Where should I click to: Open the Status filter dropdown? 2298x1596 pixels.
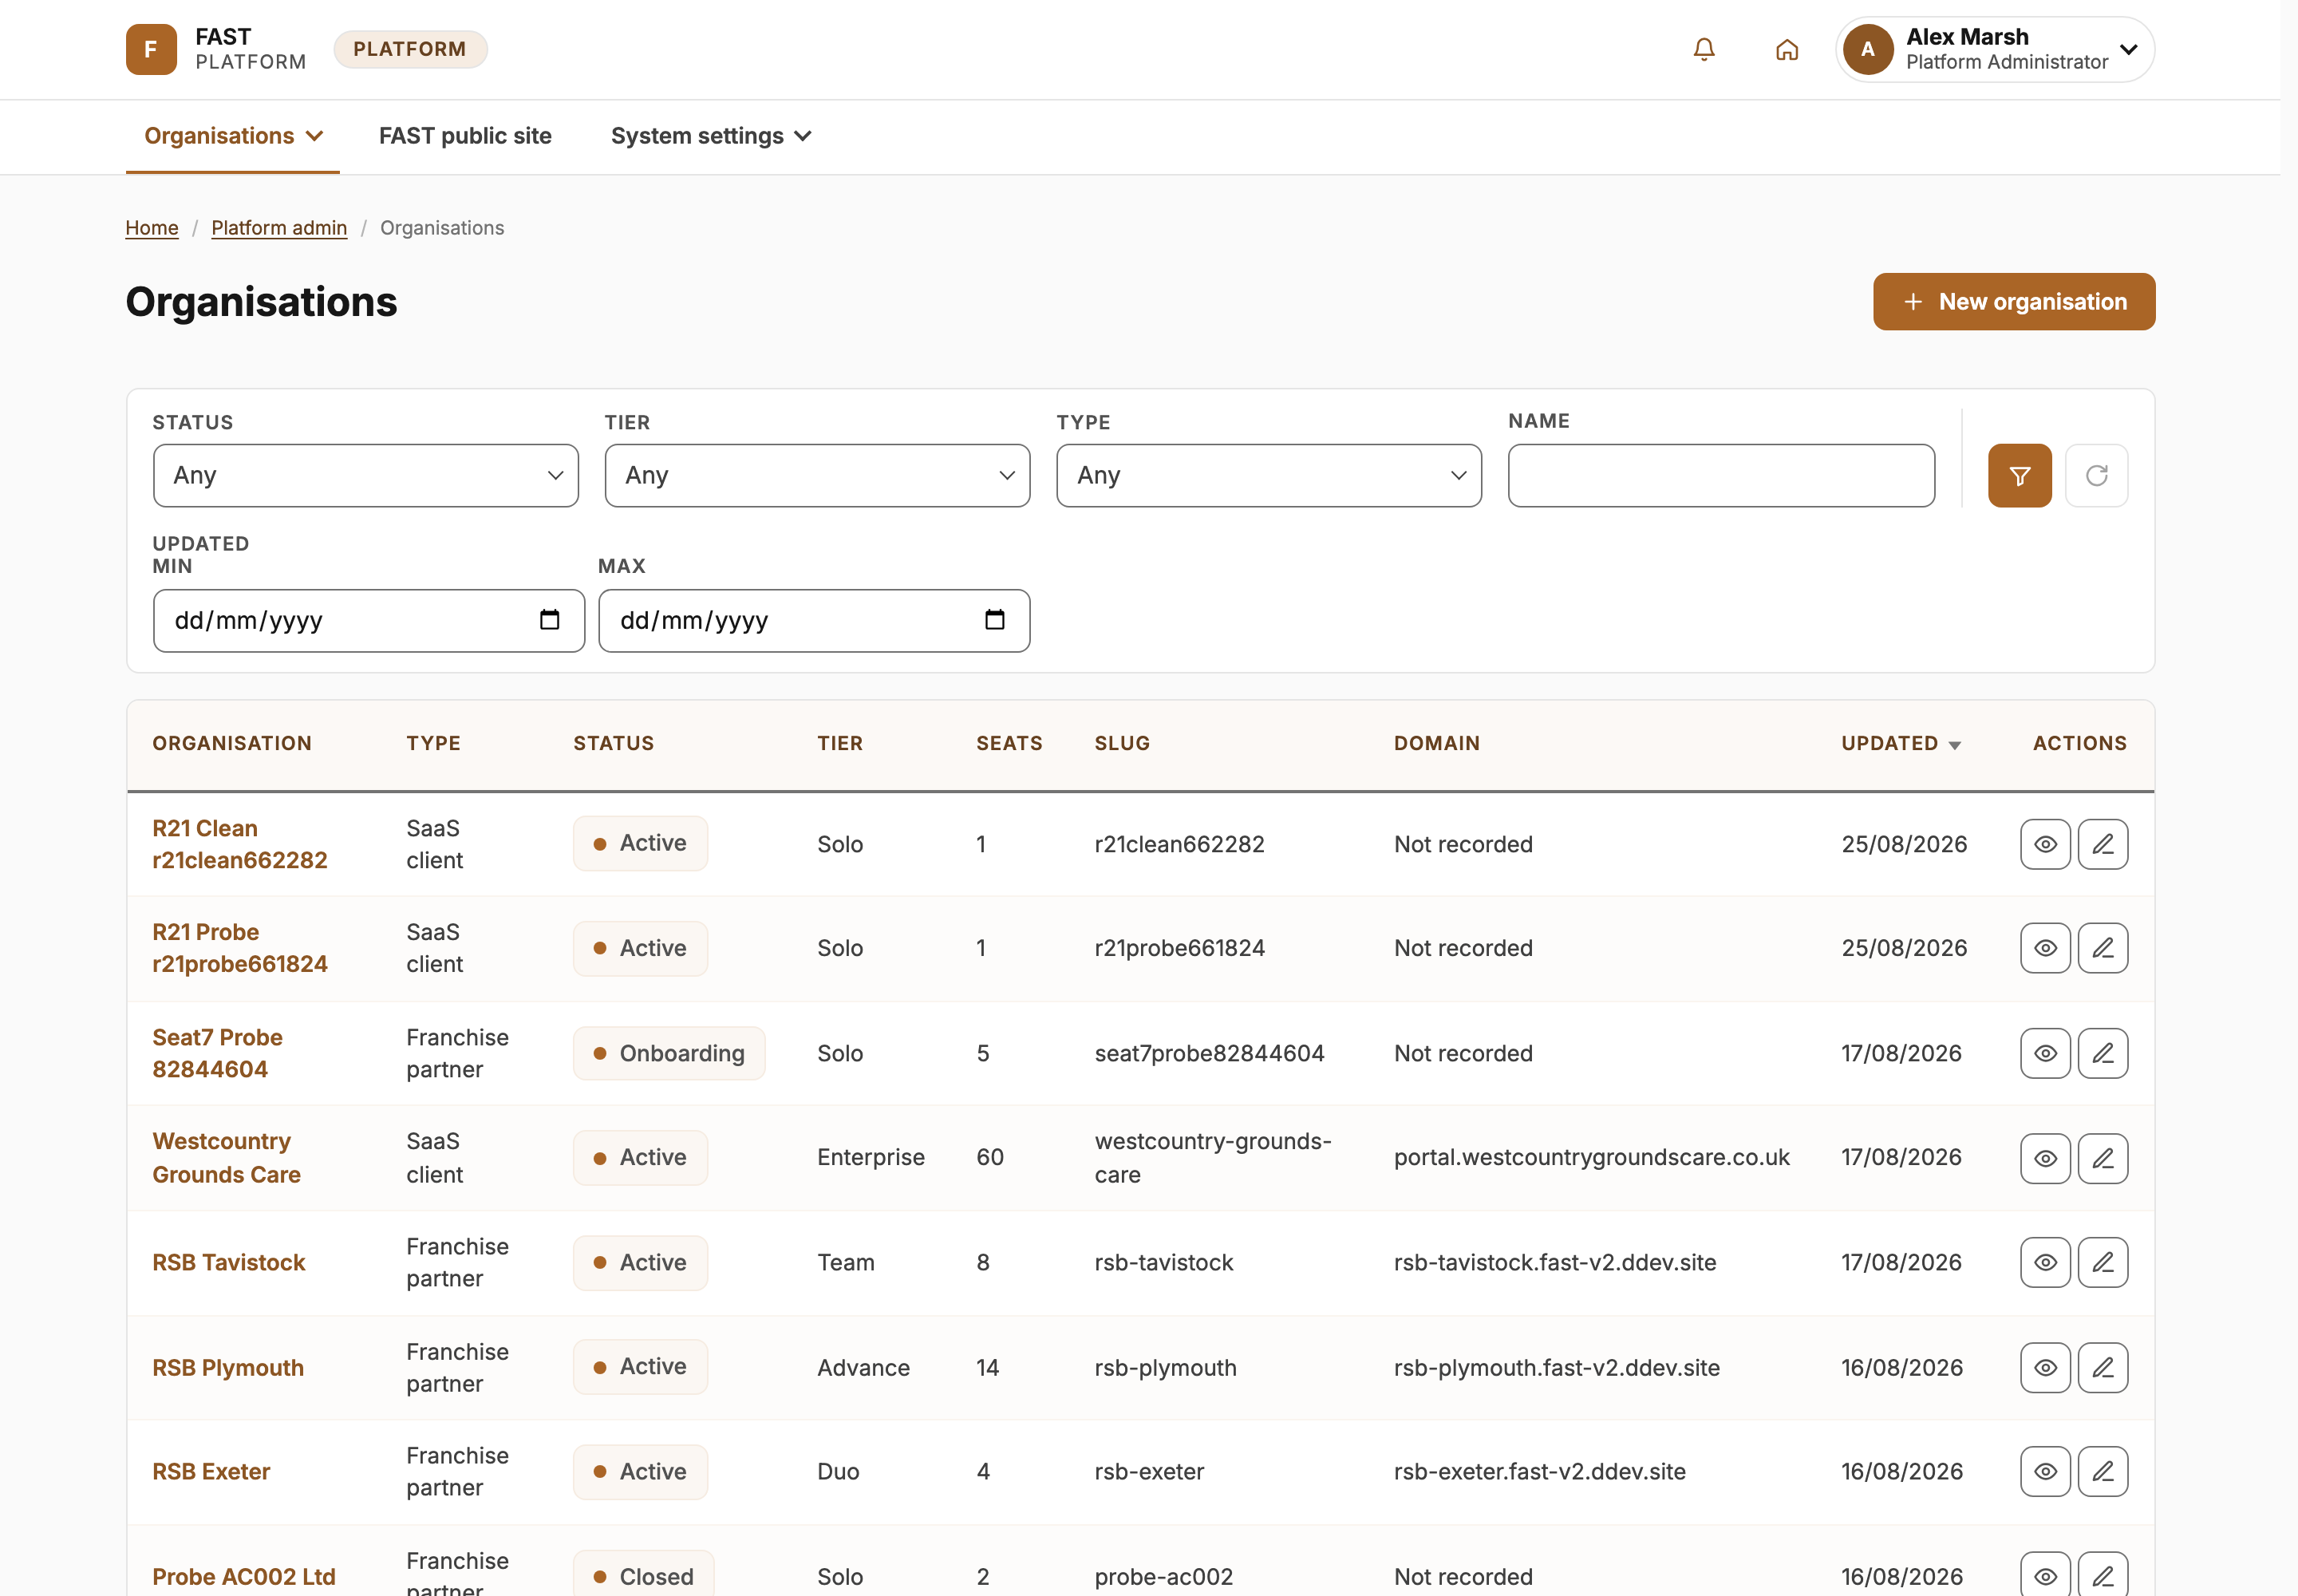click(x=366, y=475)
